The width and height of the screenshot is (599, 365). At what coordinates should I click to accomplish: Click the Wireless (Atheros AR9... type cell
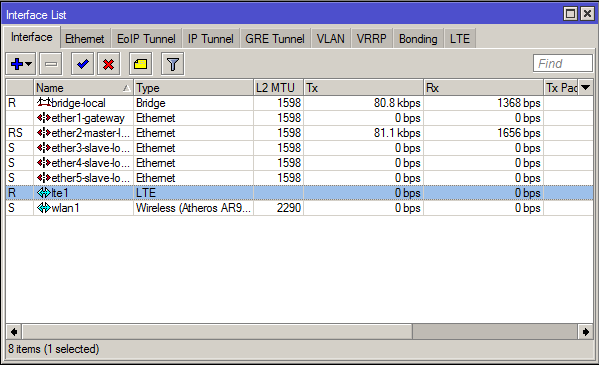point(193,208)
